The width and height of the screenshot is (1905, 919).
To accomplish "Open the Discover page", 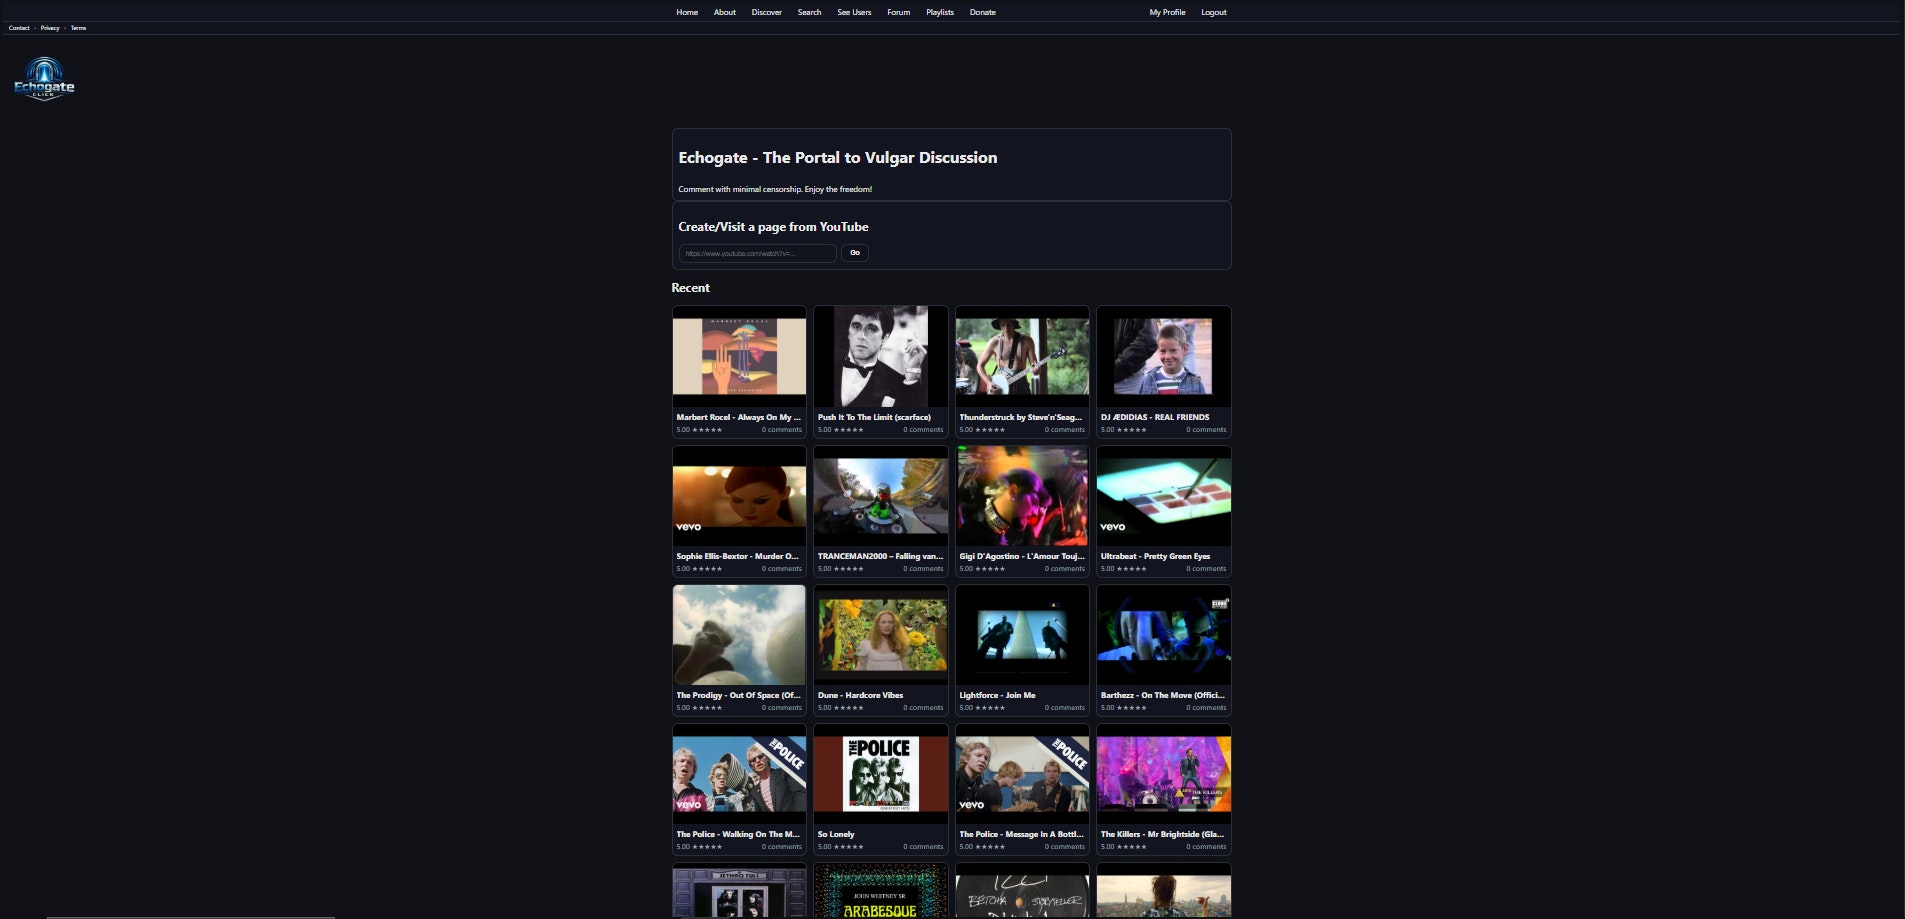I will [x=766, y=12].
